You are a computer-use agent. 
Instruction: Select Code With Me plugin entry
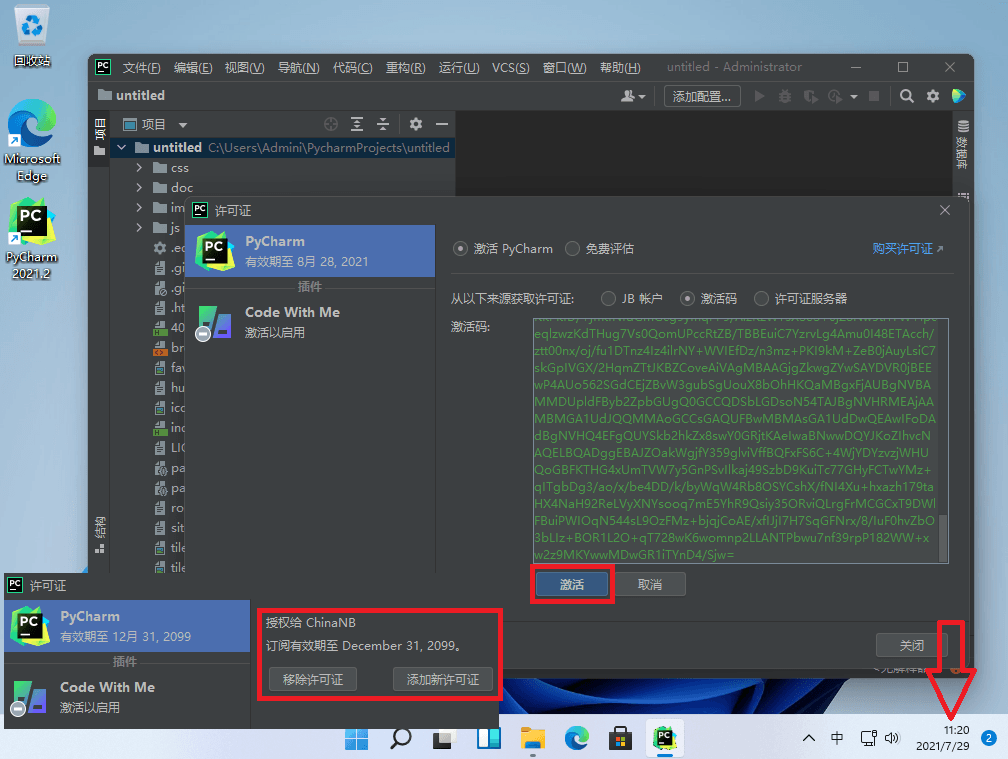pyautogui.click(x=310, y=322)
